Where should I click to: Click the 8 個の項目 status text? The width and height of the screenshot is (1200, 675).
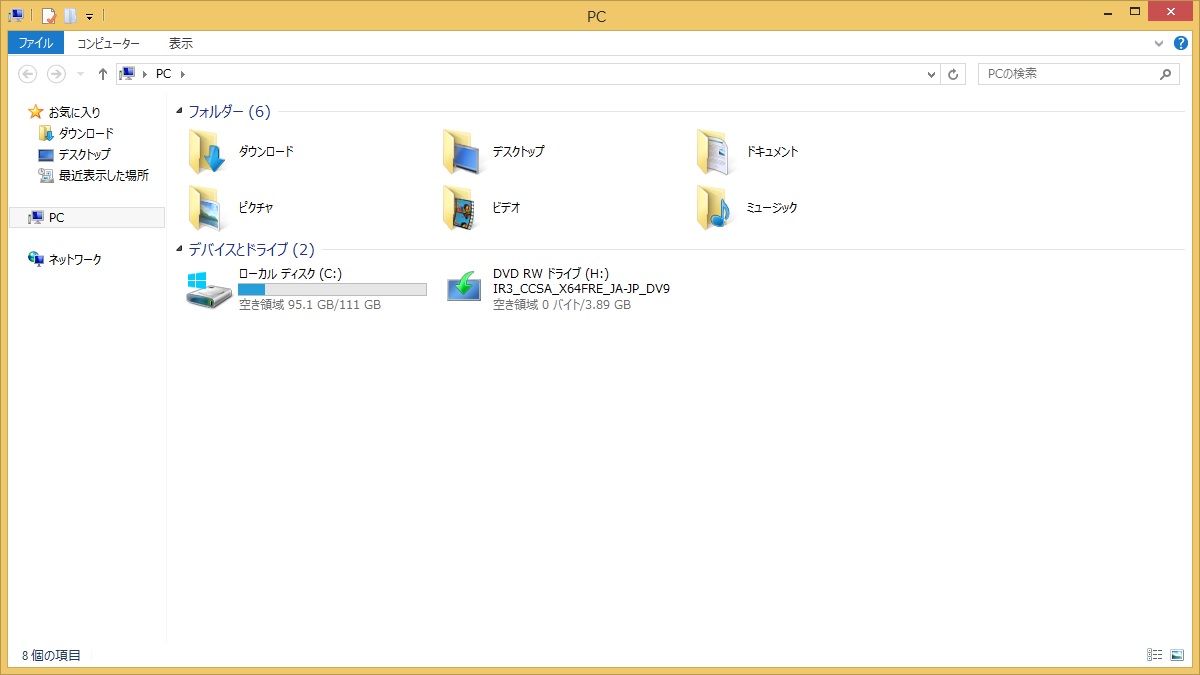point(51,656)
